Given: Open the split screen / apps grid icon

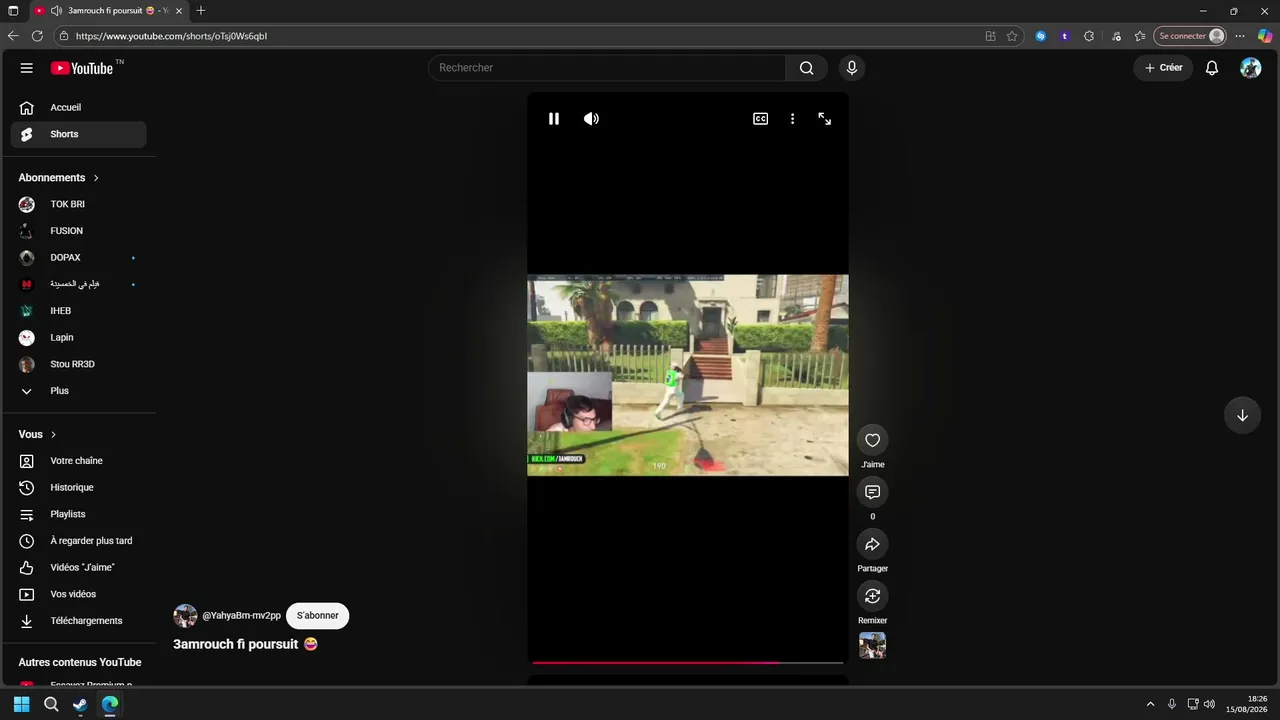Looking at the screenshot, I should tap(990, 36).
